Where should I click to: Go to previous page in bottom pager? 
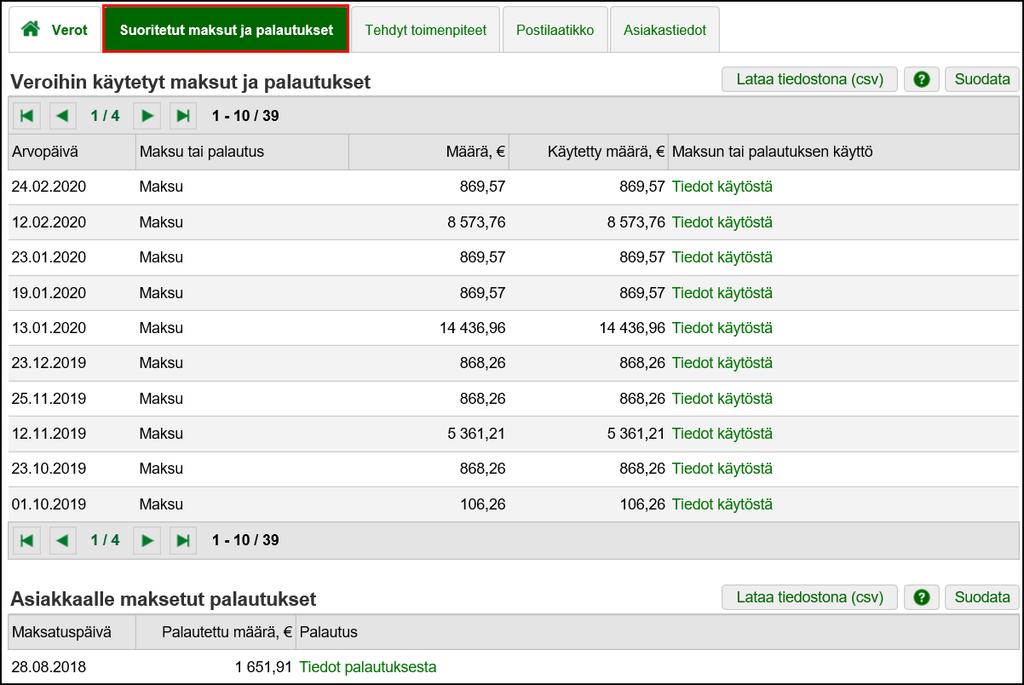63,540
